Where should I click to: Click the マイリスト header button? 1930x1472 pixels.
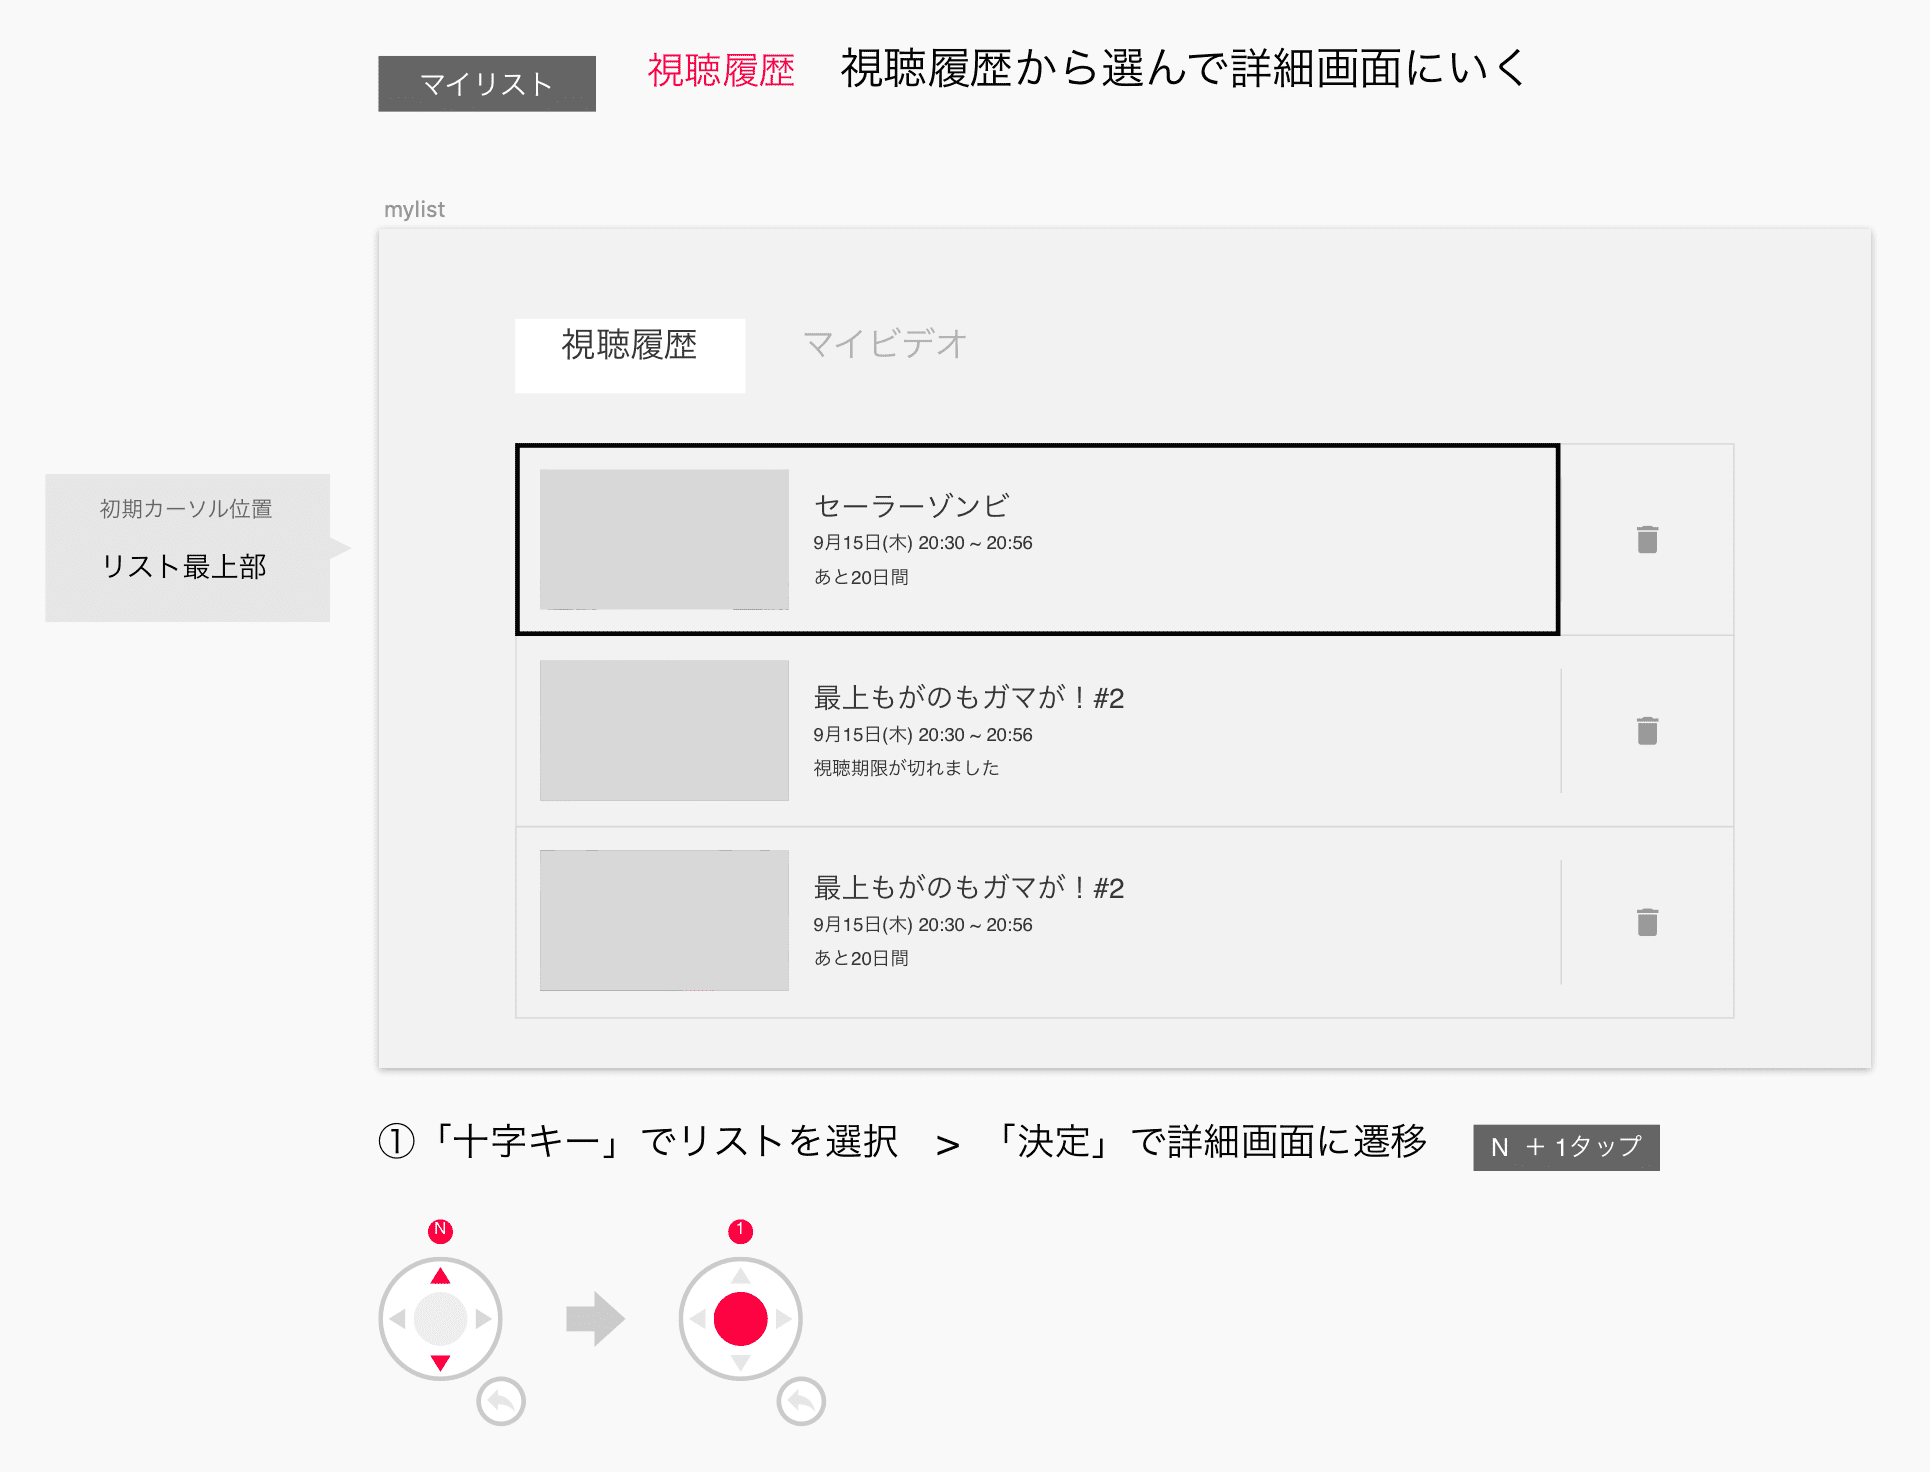(x=486, y=84)
